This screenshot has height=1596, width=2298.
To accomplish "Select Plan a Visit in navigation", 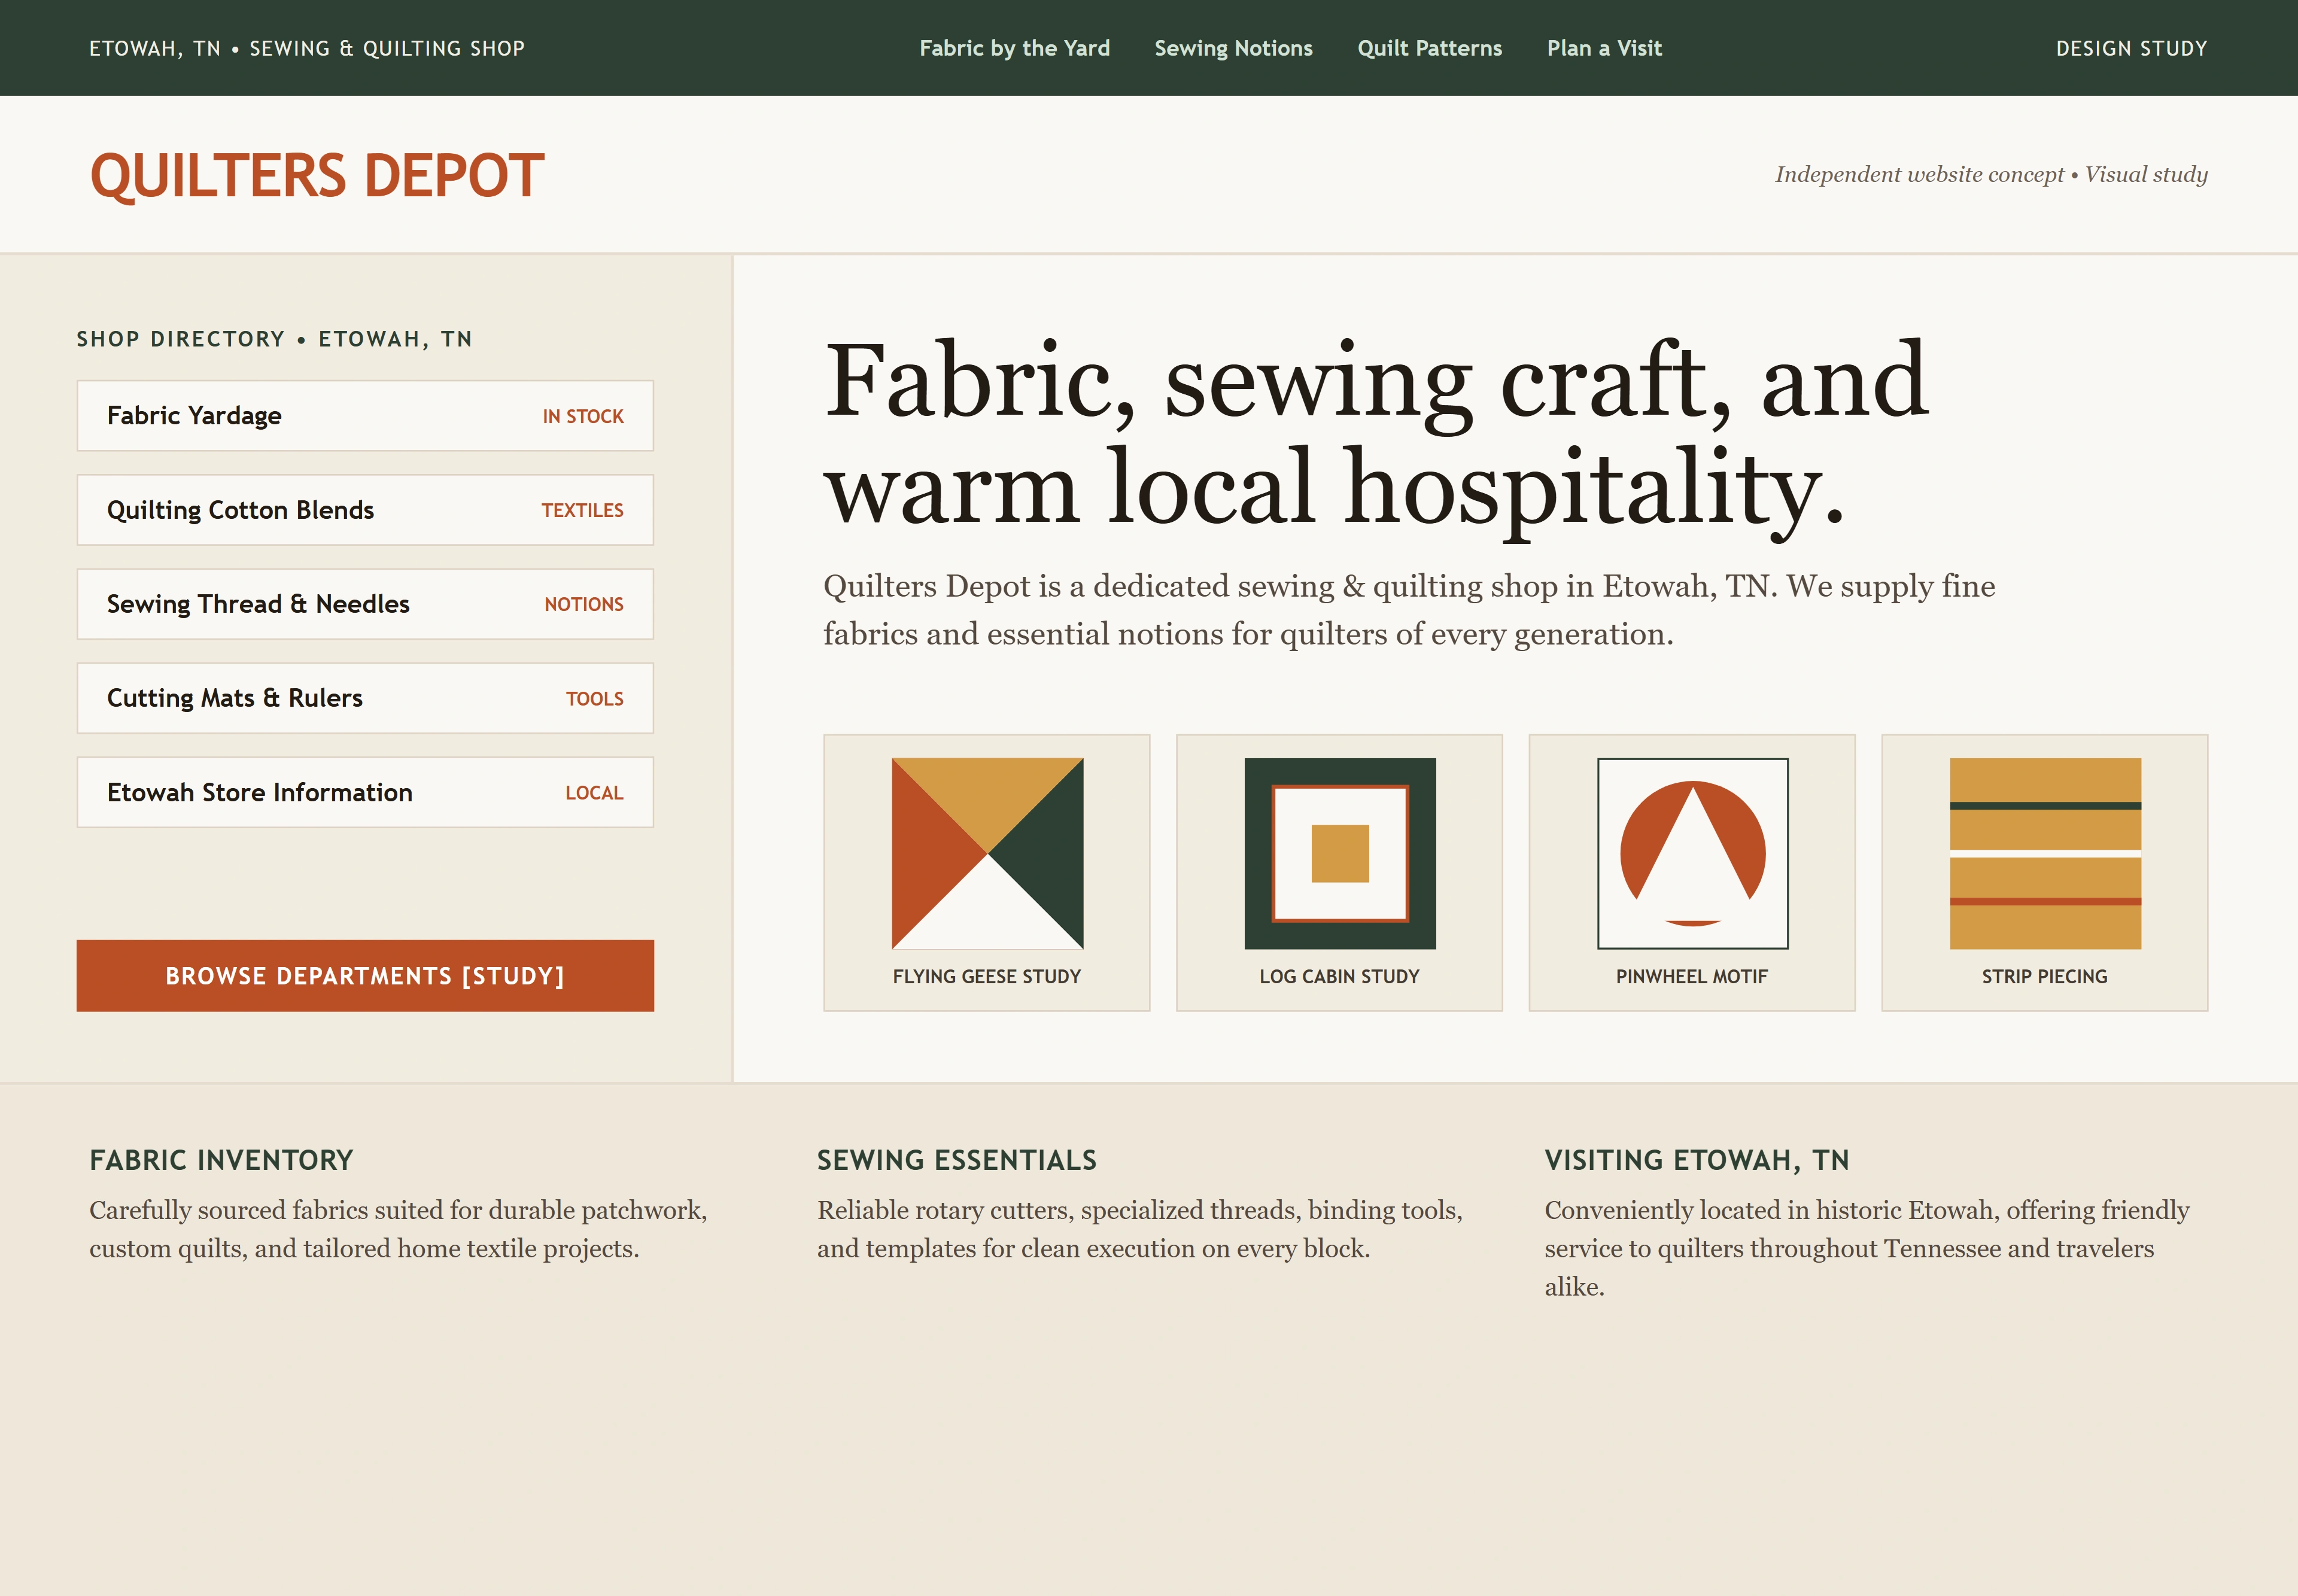I will click(x=1604, y=48).
